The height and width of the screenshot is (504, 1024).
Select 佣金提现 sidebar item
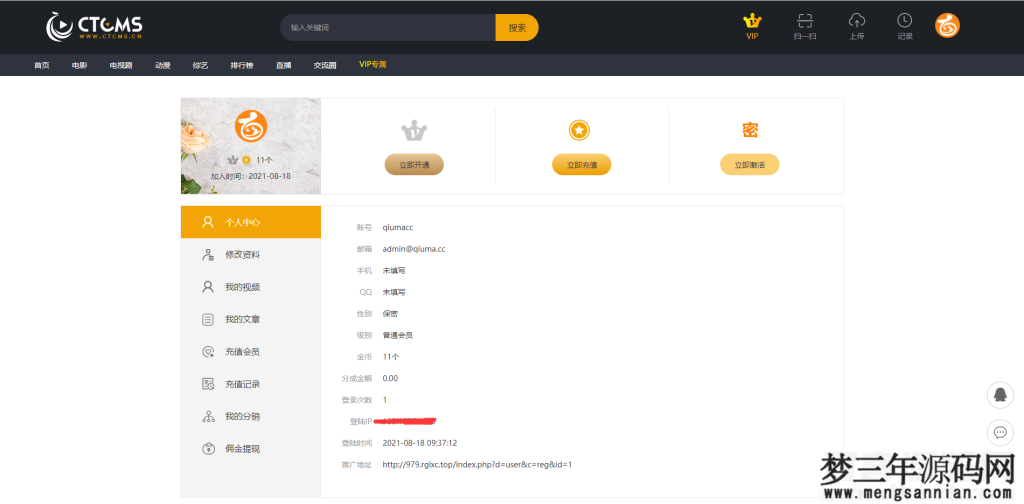point(251,449)
